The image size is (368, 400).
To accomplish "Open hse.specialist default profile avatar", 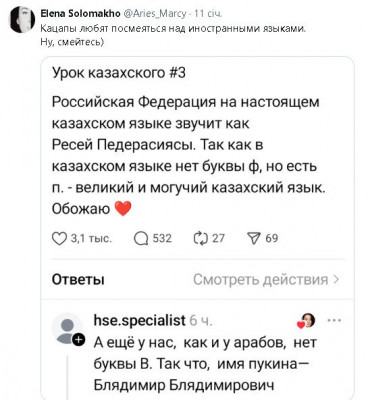I will [x=68, y=329].
